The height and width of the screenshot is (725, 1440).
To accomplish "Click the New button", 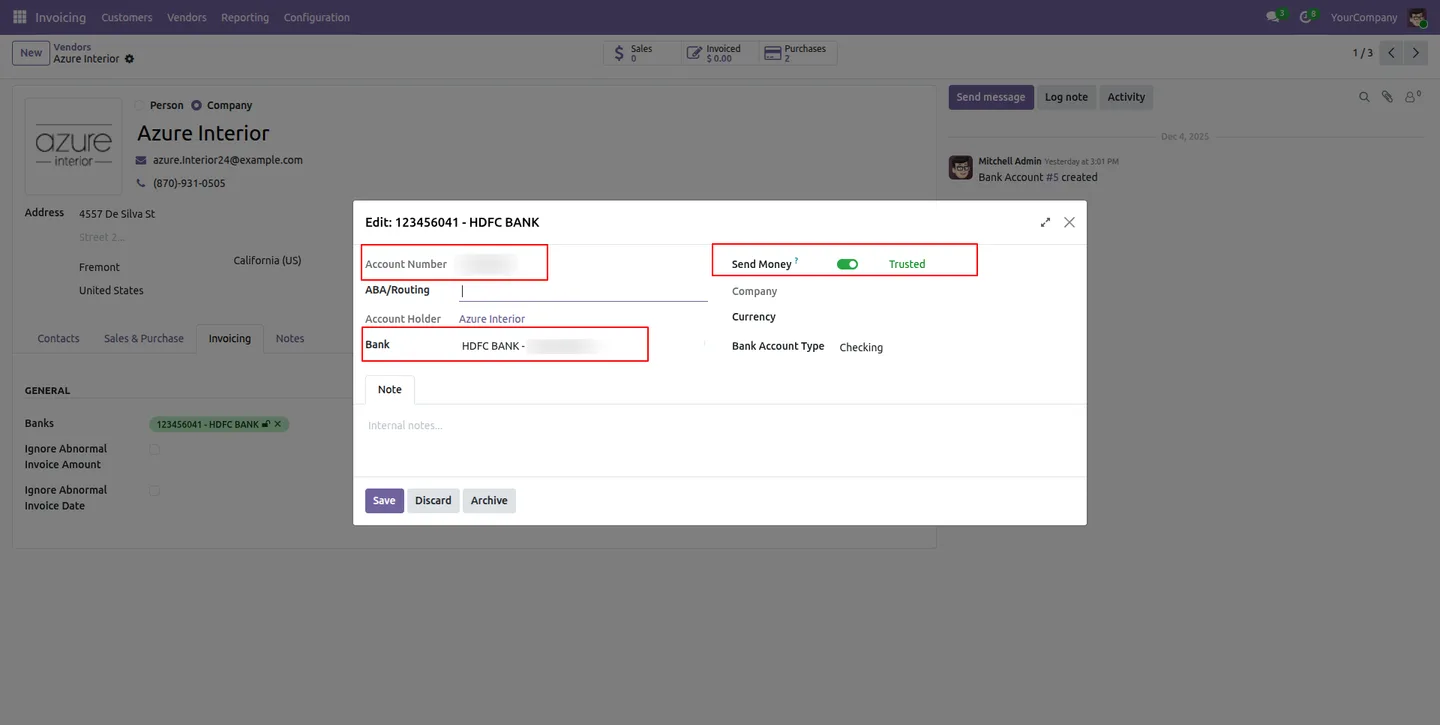I will tap(31, 53).
